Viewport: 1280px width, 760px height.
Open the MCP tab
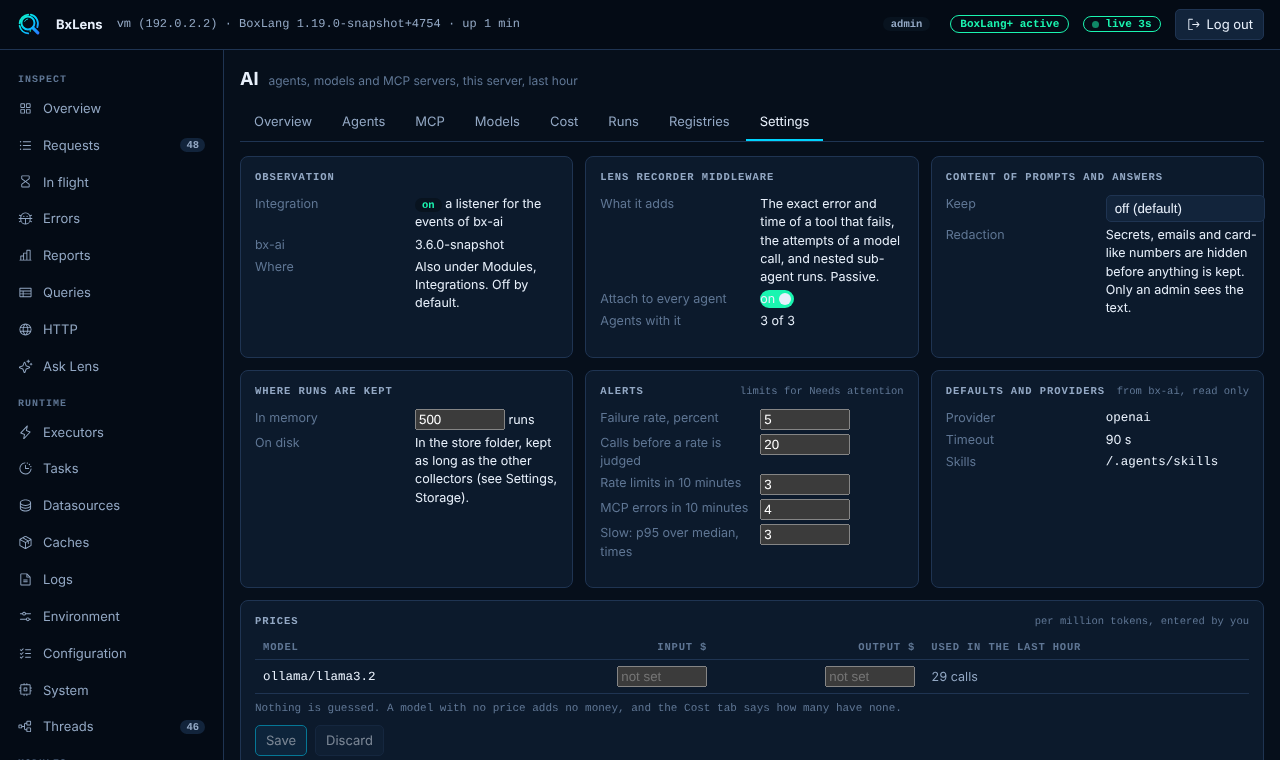click(430, 121)
